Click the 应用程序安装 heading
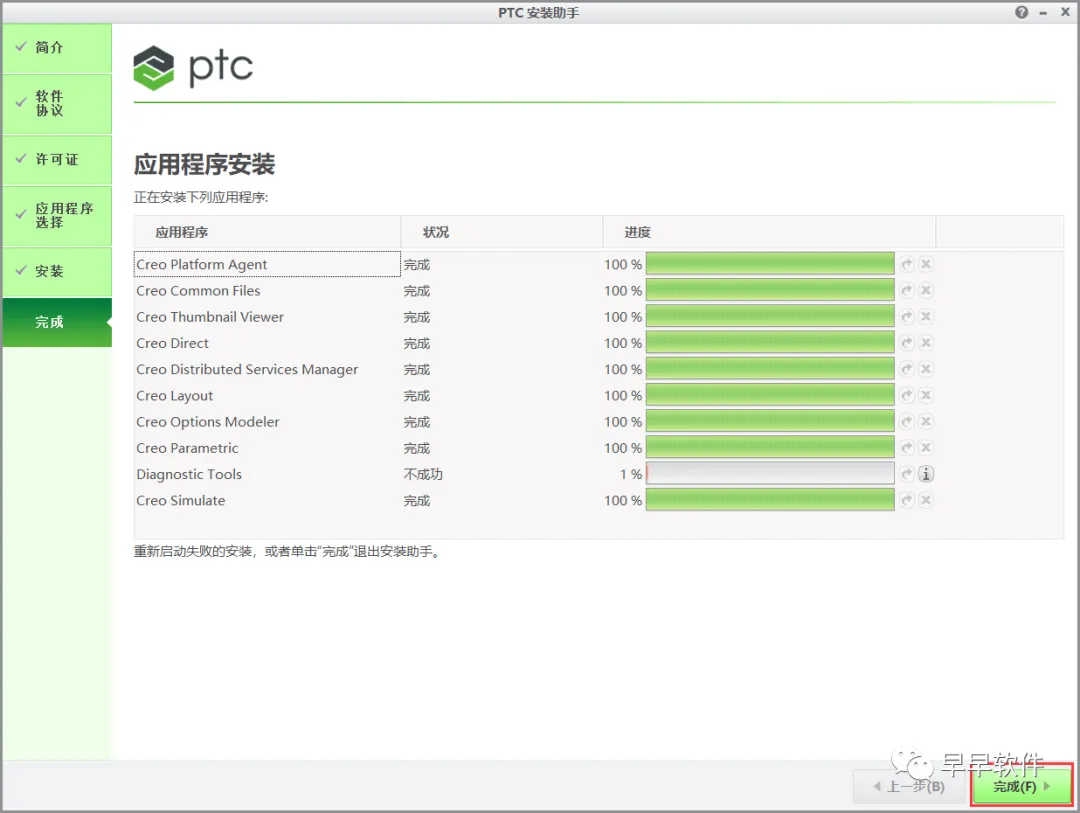 [x=204, y=165]
